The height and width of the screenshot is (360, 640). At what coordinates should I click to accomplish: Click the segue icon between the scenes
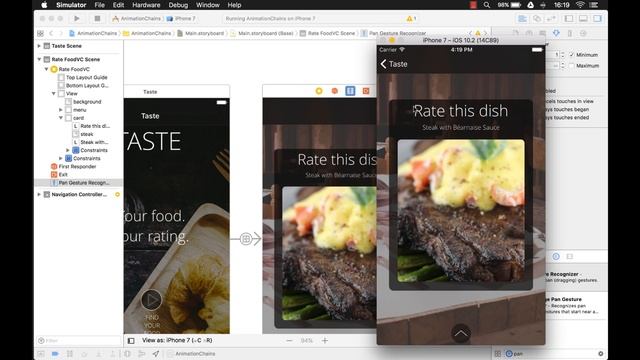click(x=246, y=238)
